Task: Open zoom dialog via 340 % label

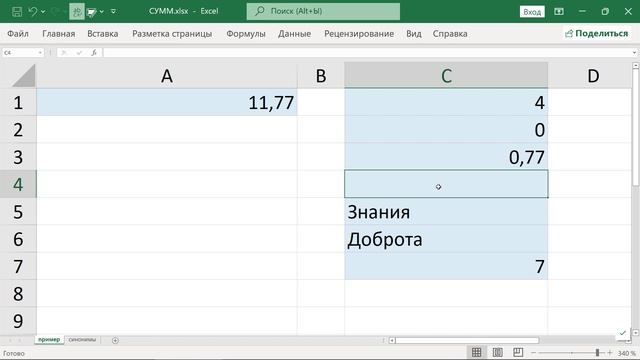Action: (x=627, y=353)
